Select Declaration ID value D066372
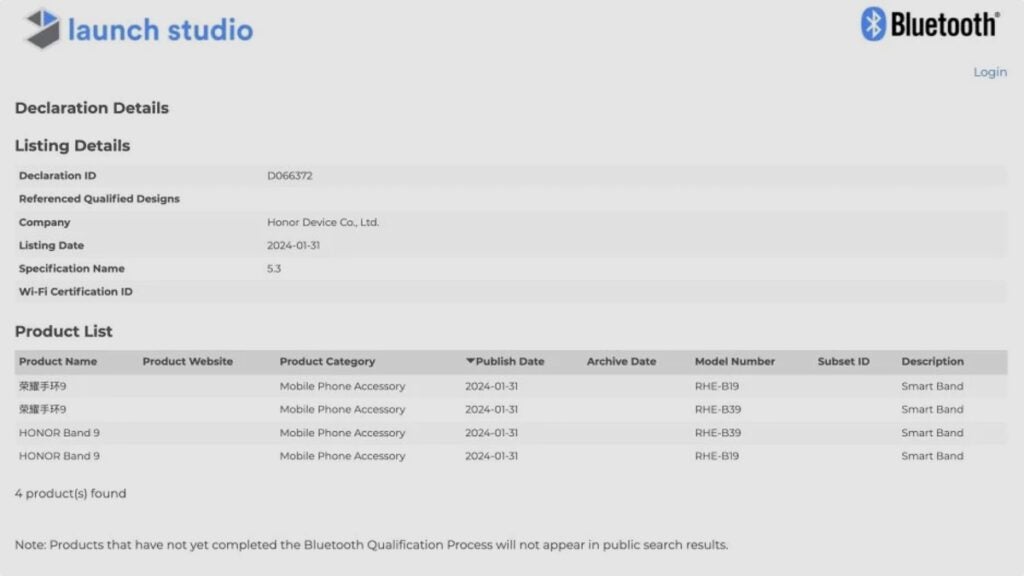The height and width of the screenshot is (576, 1024). pos(289,176)
